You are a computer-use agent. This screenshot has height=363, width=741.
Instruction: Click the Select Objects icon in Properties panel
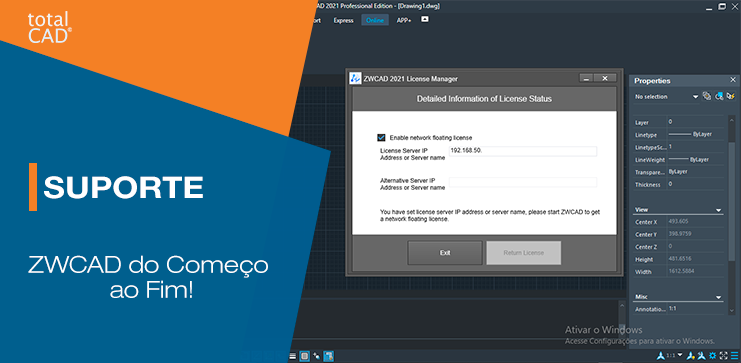click(x=719, y=96)
